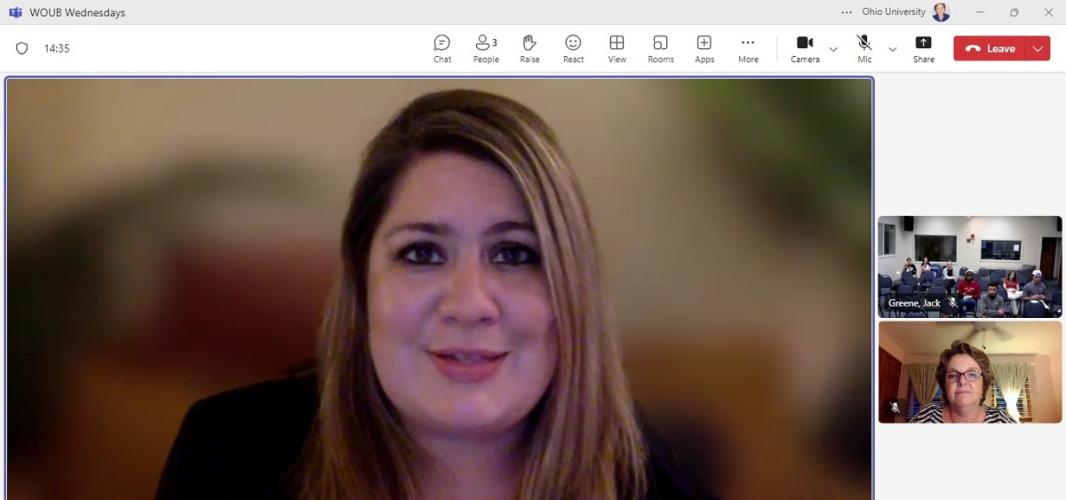This screenshot has width=1066, height=500.
Task: Unmute the Mic
Action: [864, 47]
